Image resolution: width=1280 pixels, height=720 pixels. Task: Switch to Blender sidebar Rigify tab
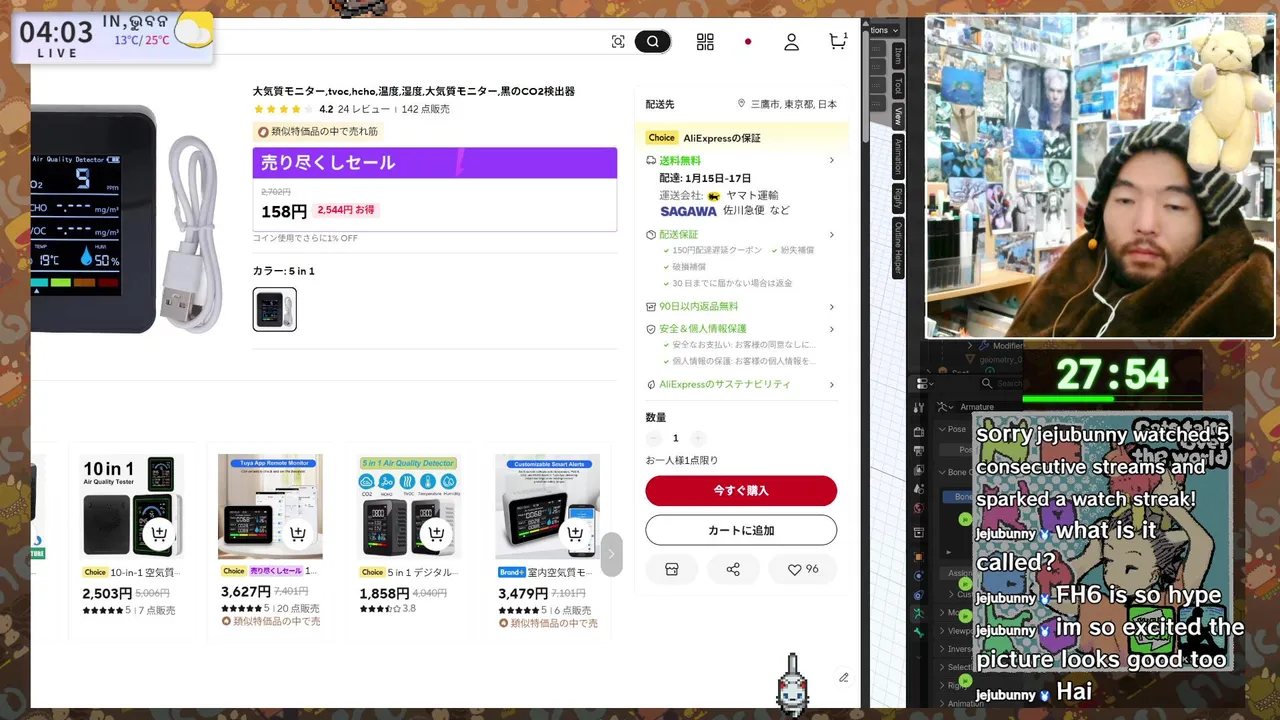point(898,197)
